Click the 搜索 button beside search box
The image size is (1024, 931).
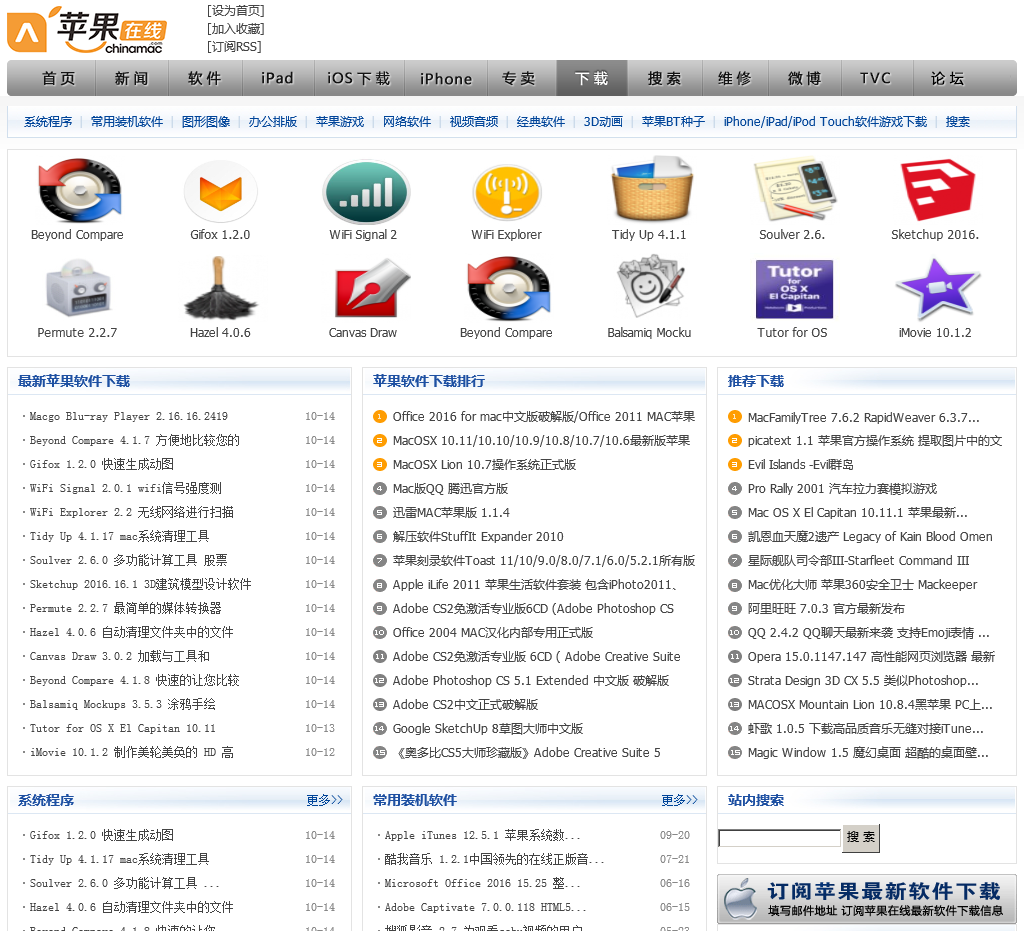pos(861,838)
